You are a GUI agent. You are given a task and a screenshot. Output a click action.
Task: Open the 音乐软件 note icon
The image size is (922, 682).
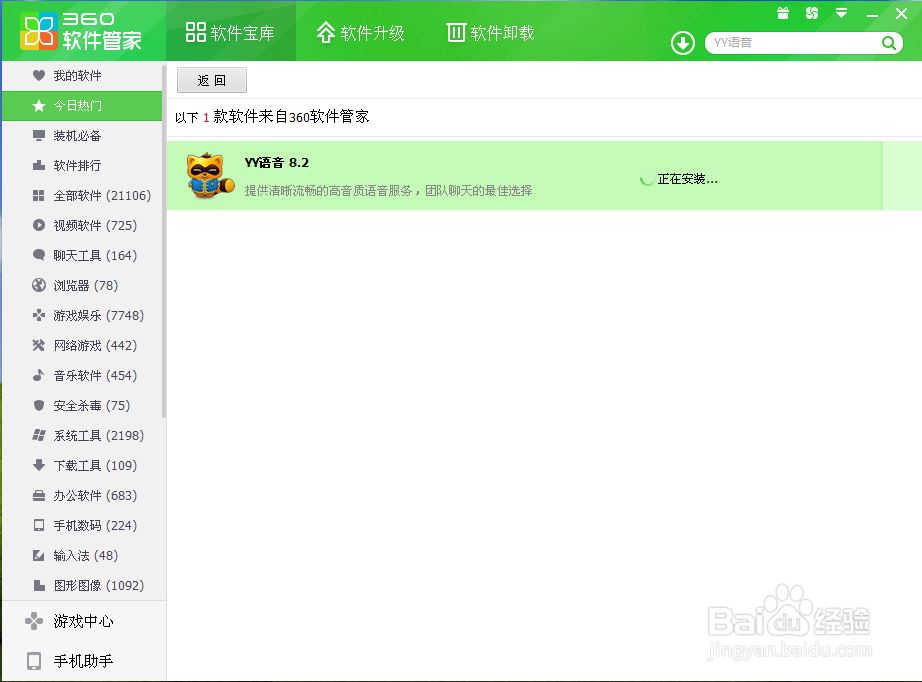pyautogui.click(x=39, y=375)
